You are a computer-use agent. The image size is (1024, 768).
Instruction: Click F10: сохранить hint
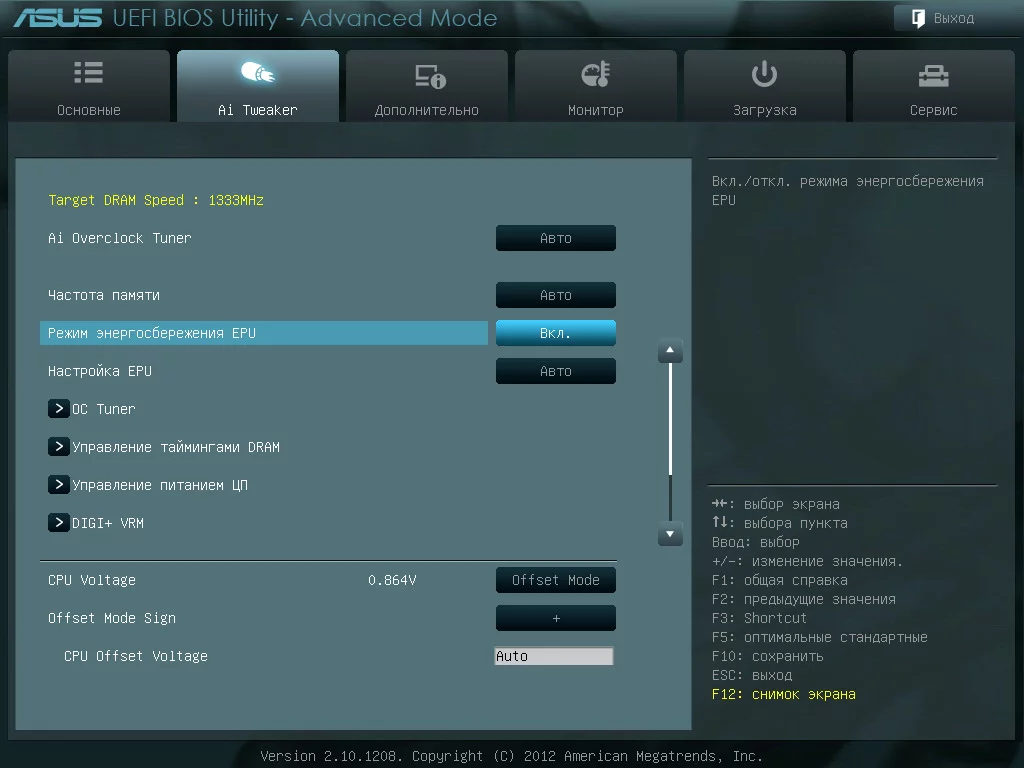(x=767, y=656)
